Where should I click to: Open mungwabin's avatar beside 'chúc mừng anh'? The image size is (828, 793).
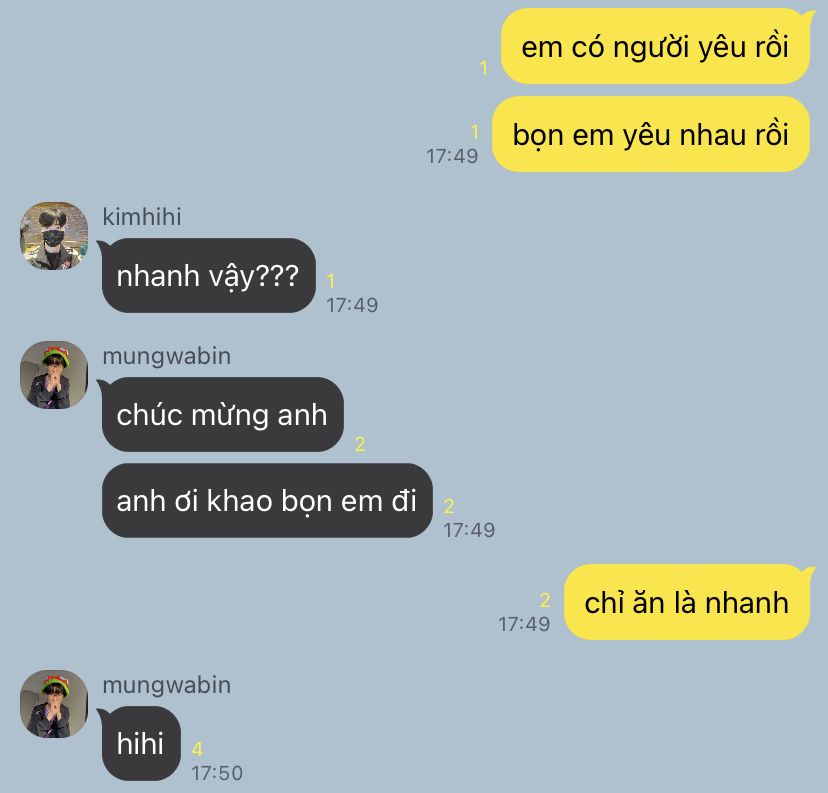pos(54,374)
